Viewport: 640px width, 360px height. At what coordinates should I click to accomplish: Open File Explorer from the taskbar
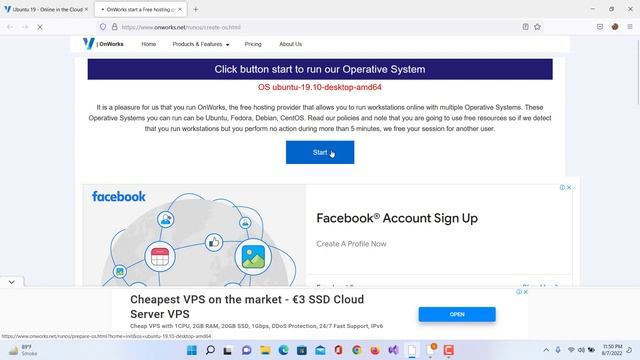(x=265, y=350)
